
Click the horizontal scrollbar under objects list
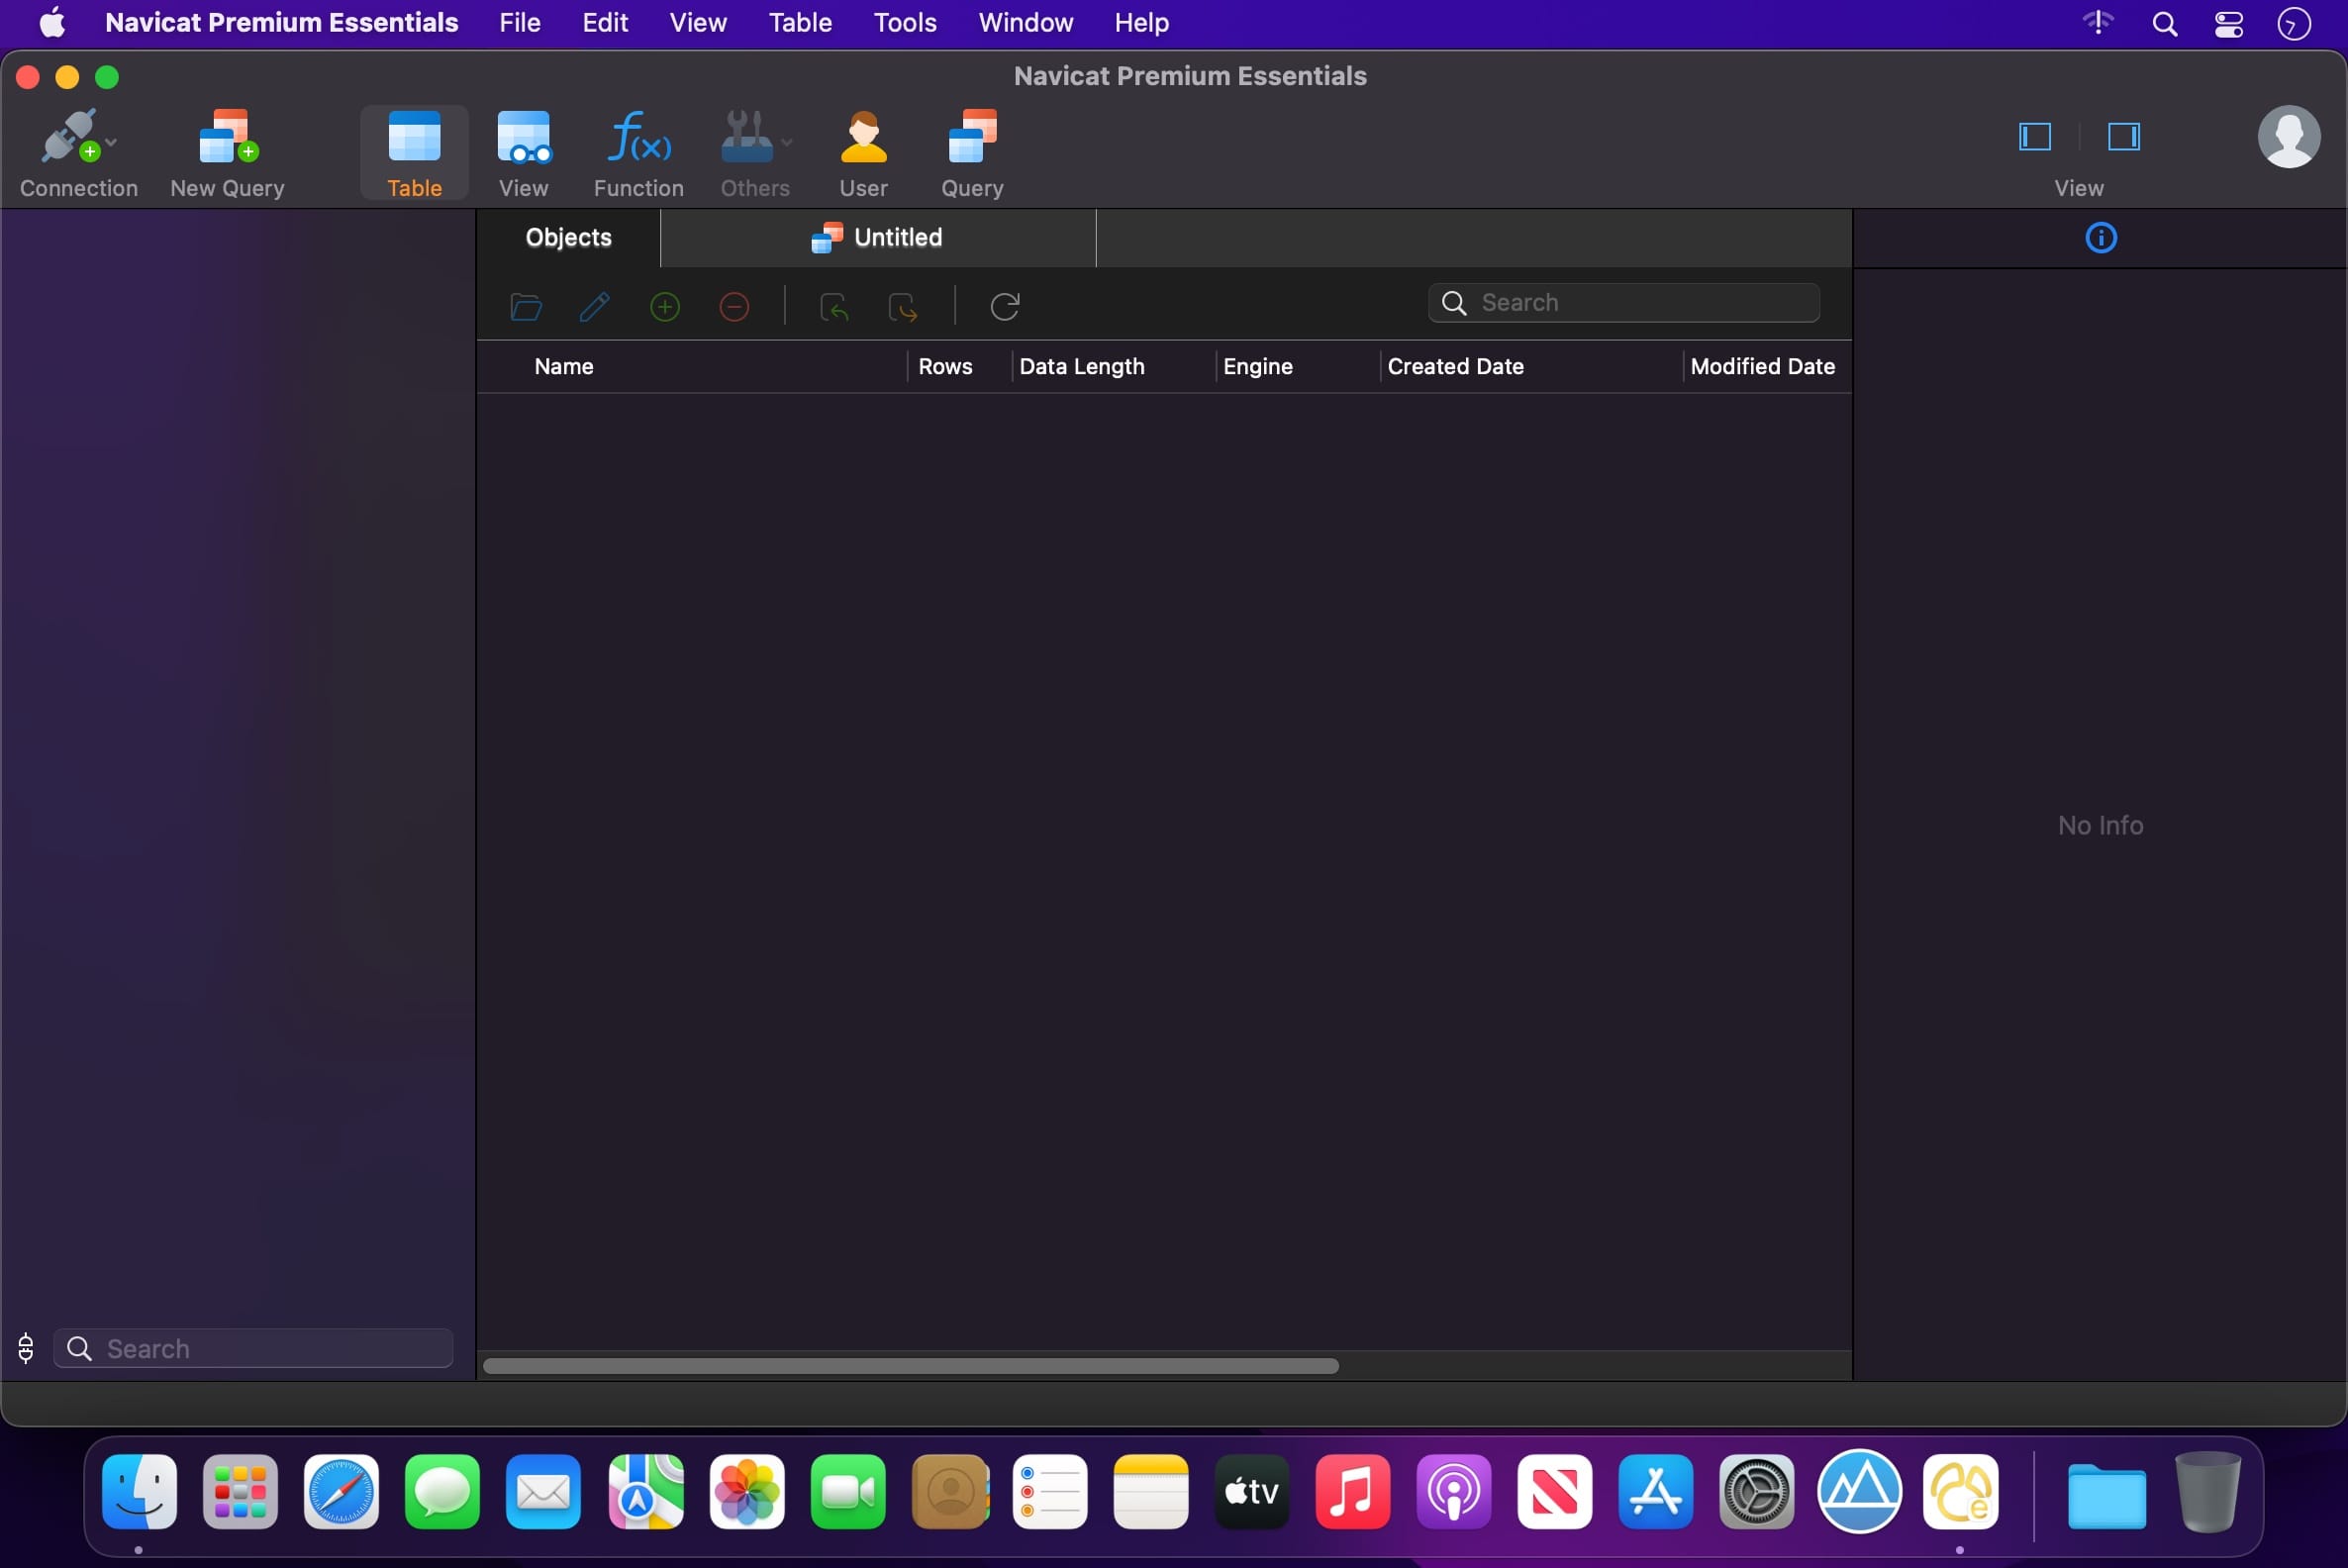click(911, 1366)
